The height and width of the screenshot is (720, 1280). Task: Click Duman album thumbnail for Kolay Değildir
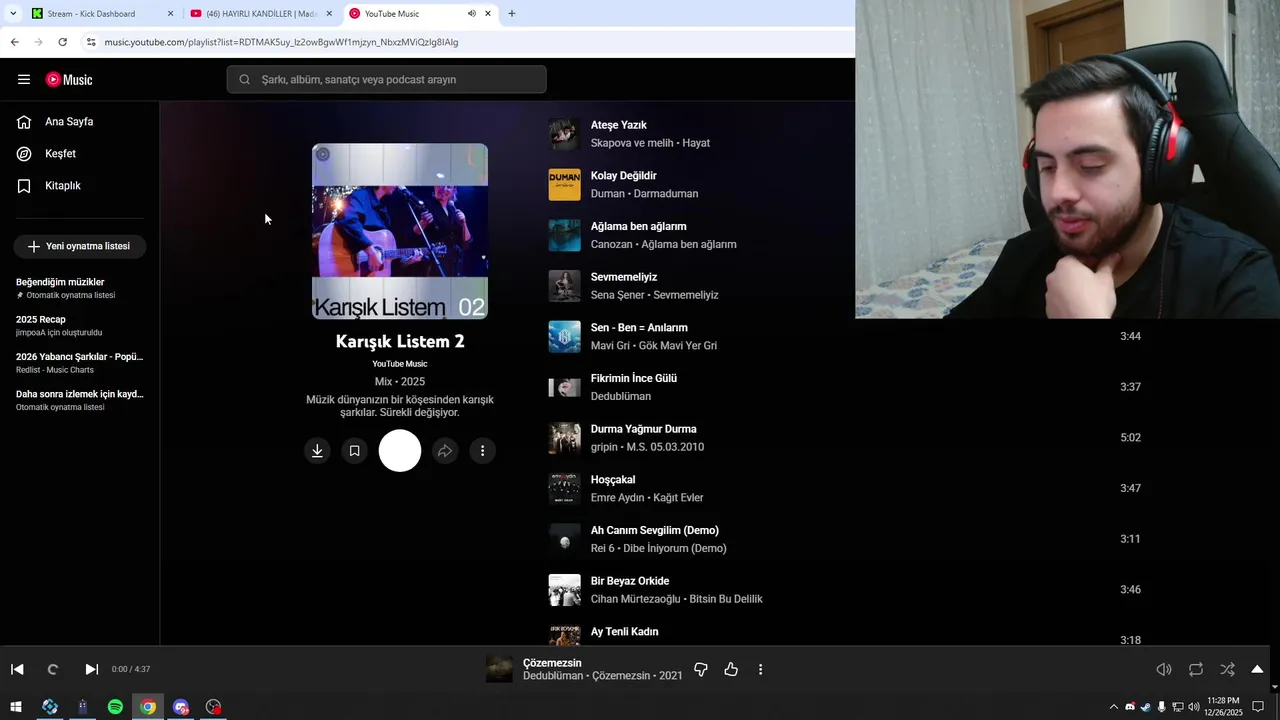(564, 185)
